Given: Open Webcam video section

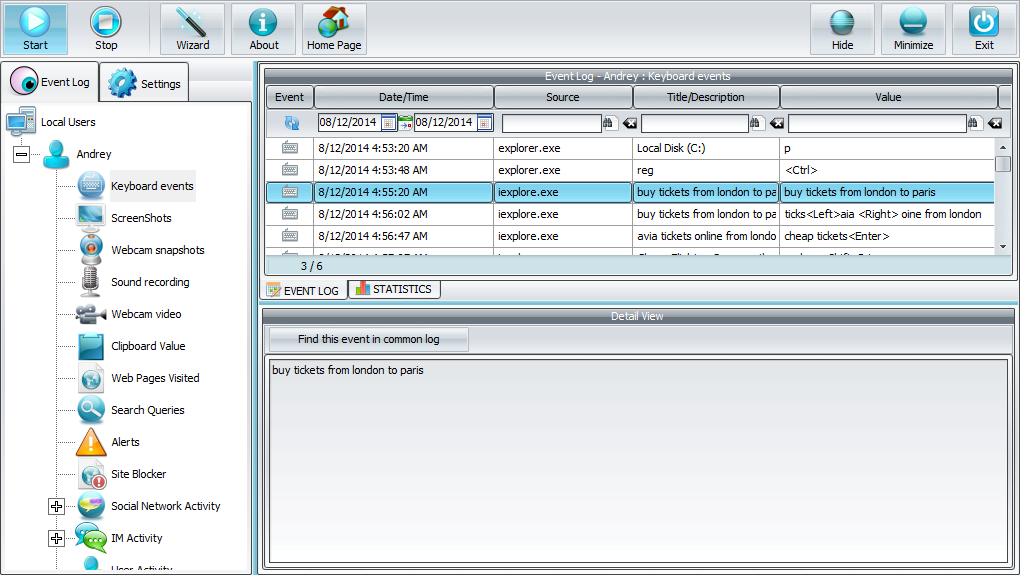Looking at the screenshot, I should point(146,314).
